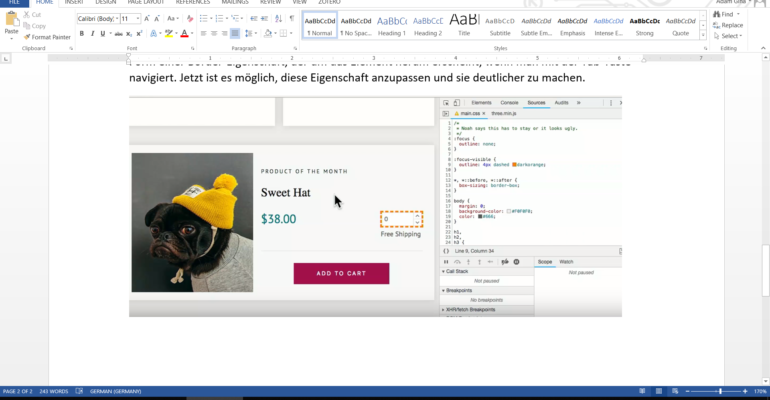Apply superscript formatting

139,33
